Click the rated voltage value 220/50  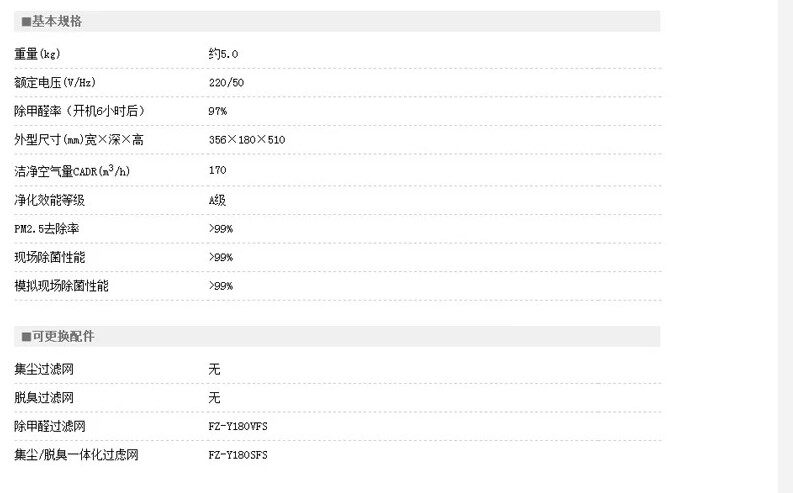(226, 82)
